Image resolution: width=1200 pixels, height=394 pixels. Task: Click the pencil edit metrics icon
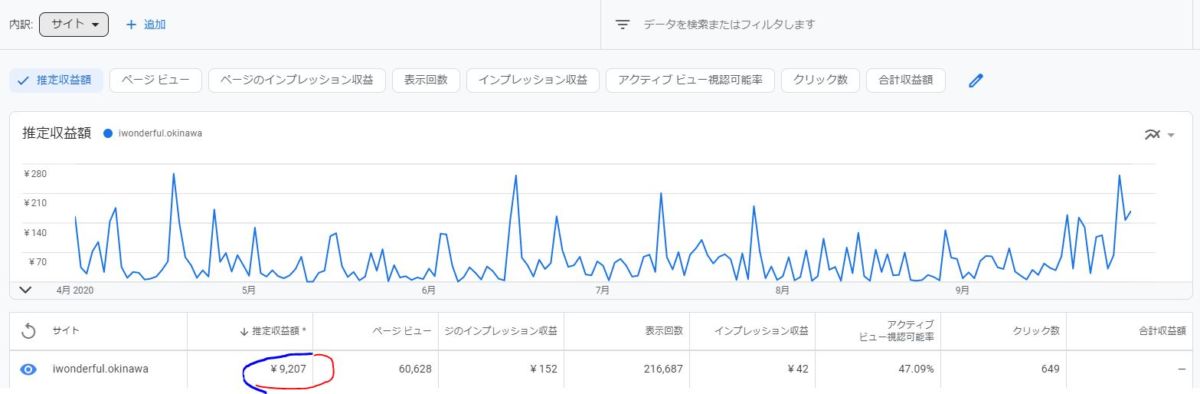pyautogui.click(x=977, y=81)
